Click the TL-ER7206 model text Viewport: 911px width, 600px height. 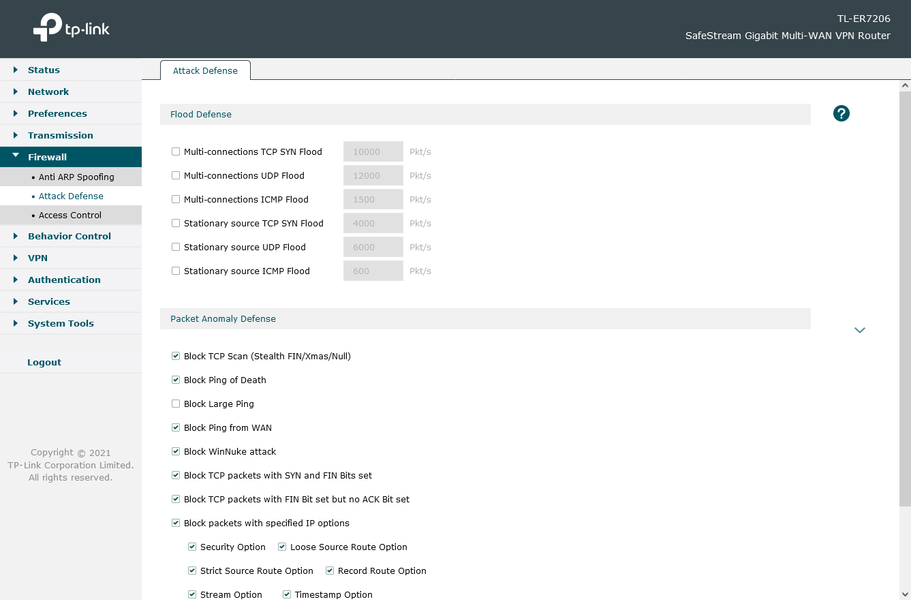863,19
